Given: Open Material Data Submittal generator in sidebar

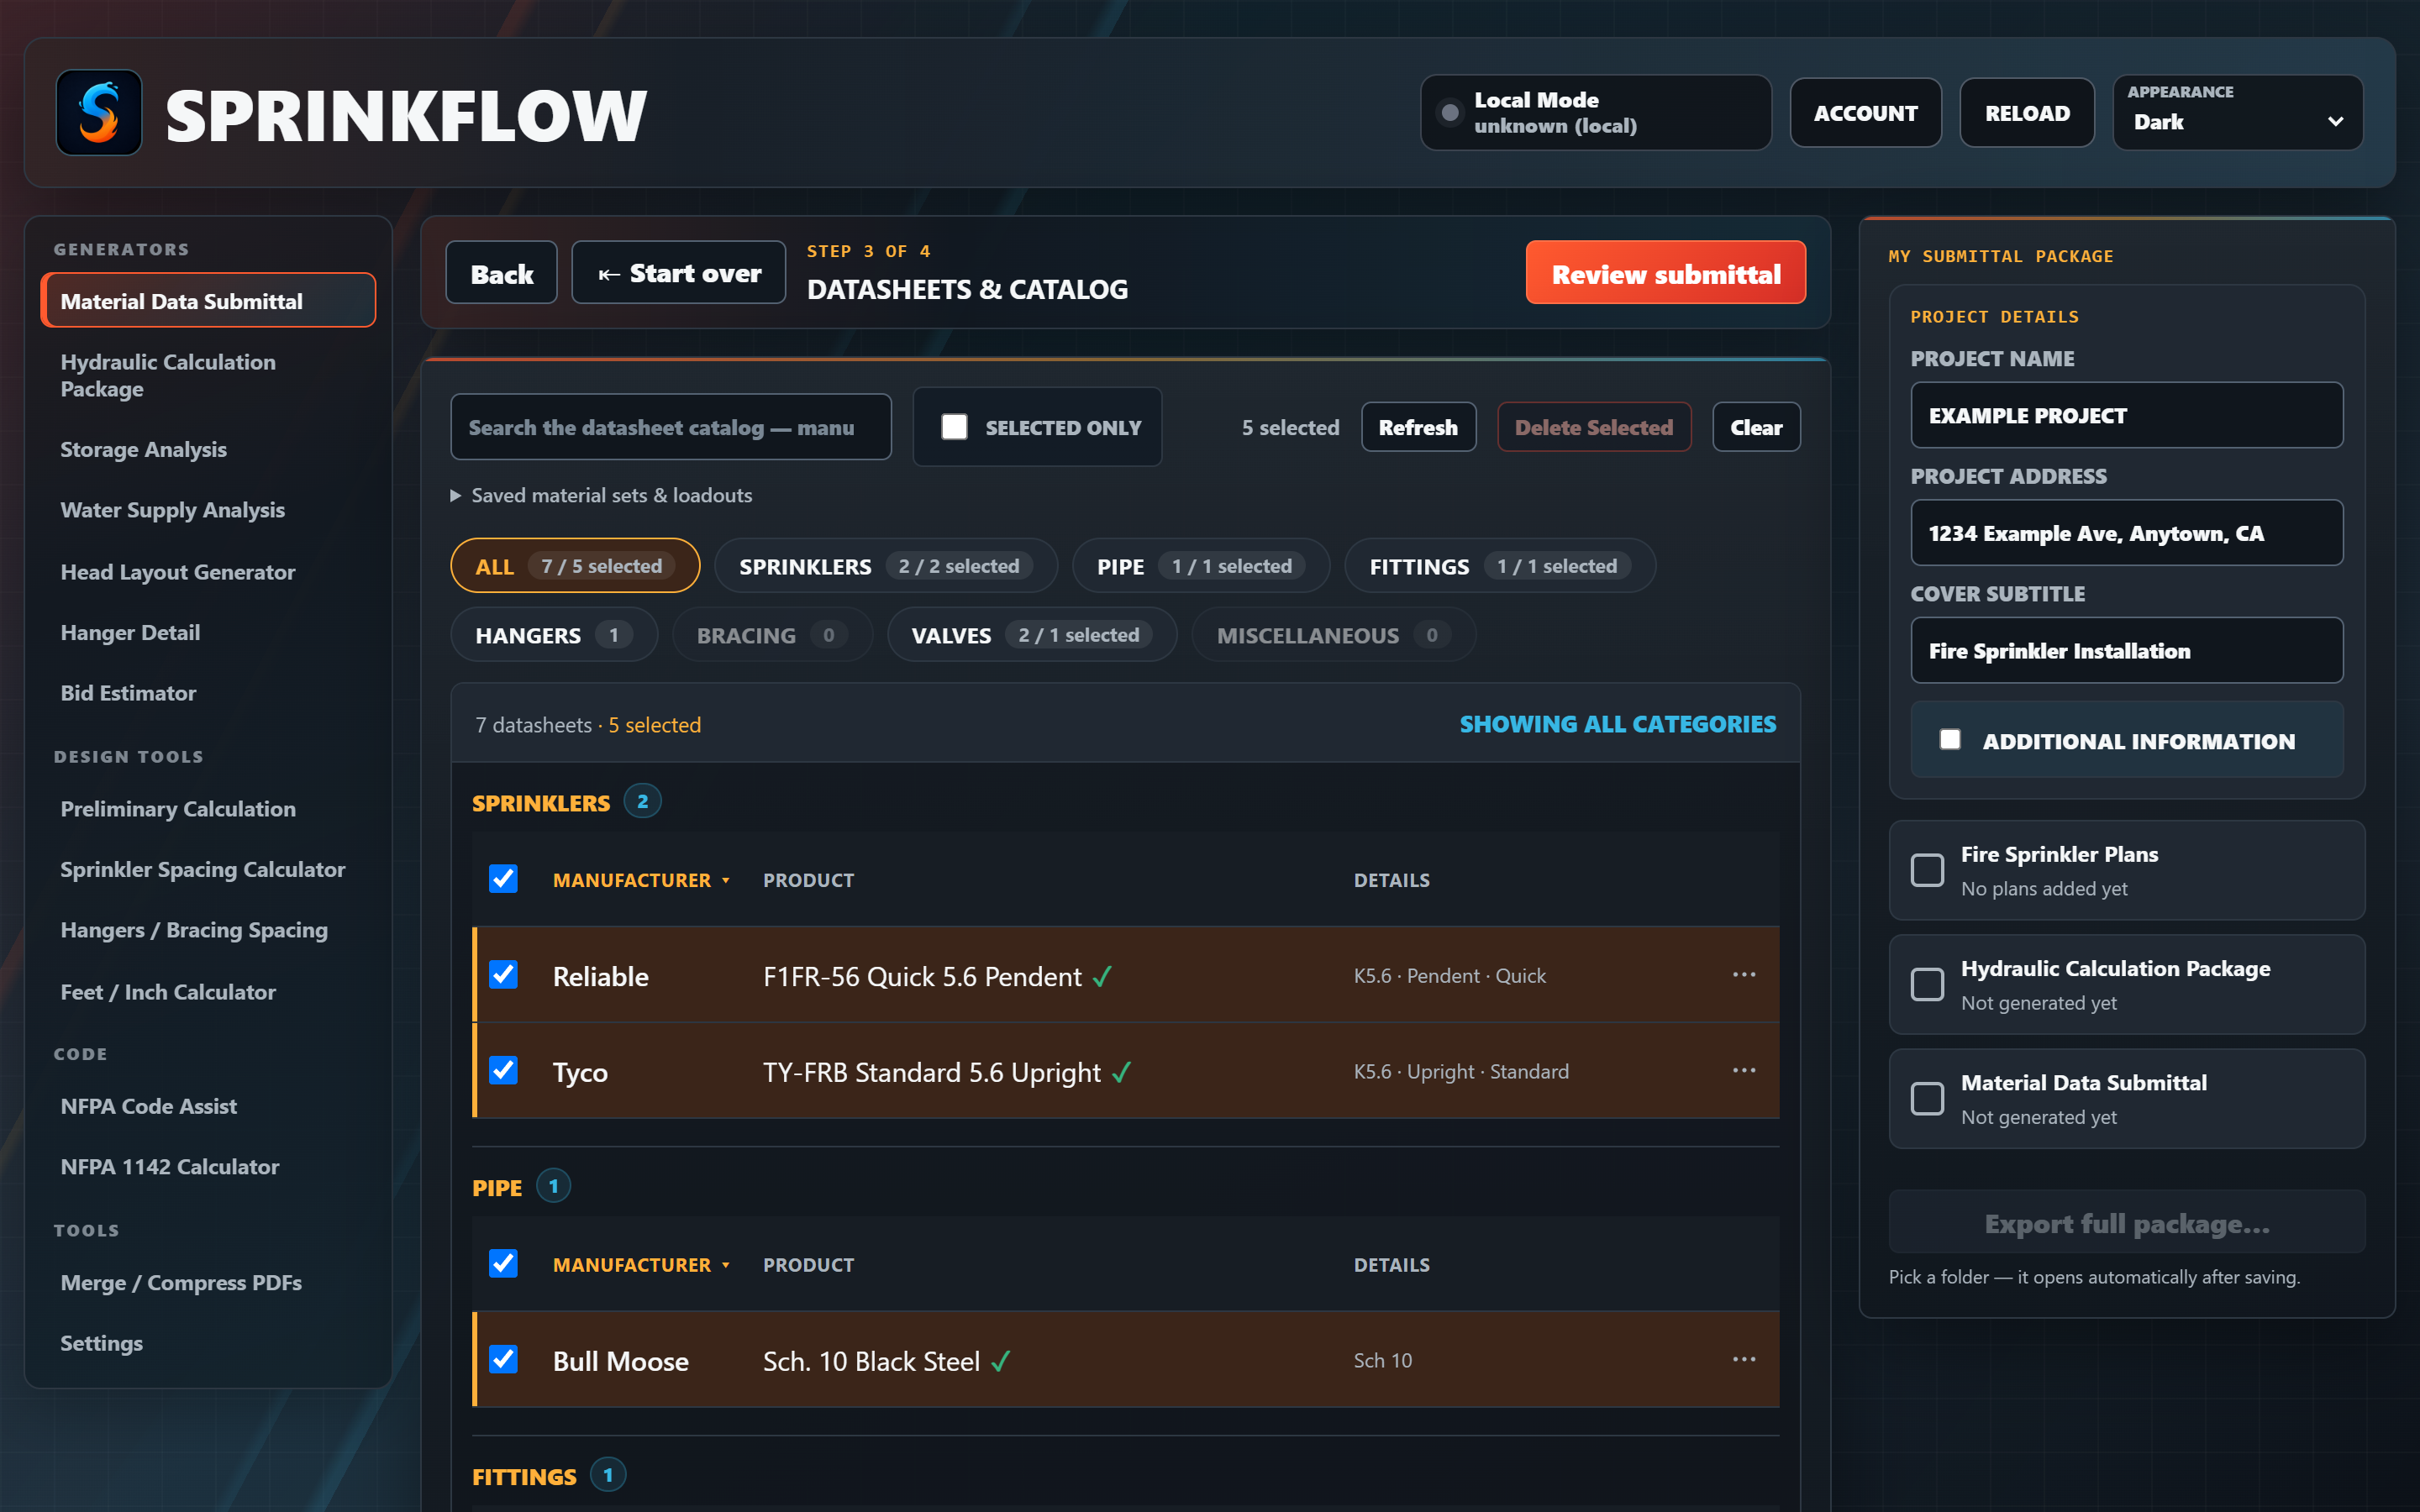Looking at the screenshot, I should click(208, 301).
